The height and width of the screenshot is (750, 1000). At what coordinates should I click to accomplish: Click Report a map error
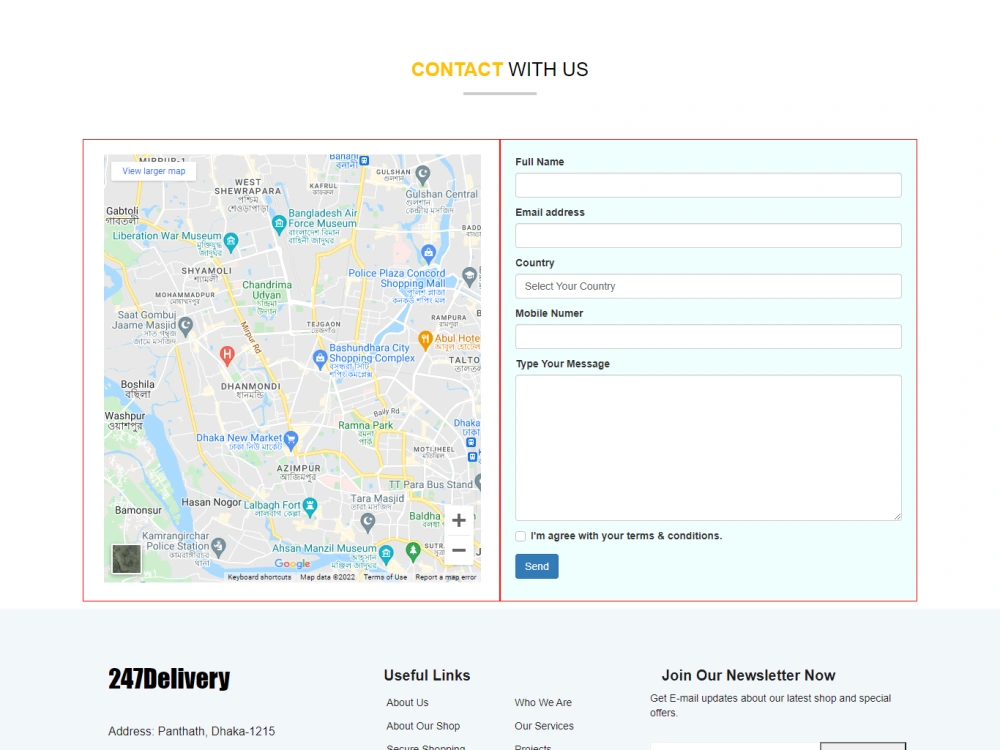pyautogui.click(x=446, y=577)
